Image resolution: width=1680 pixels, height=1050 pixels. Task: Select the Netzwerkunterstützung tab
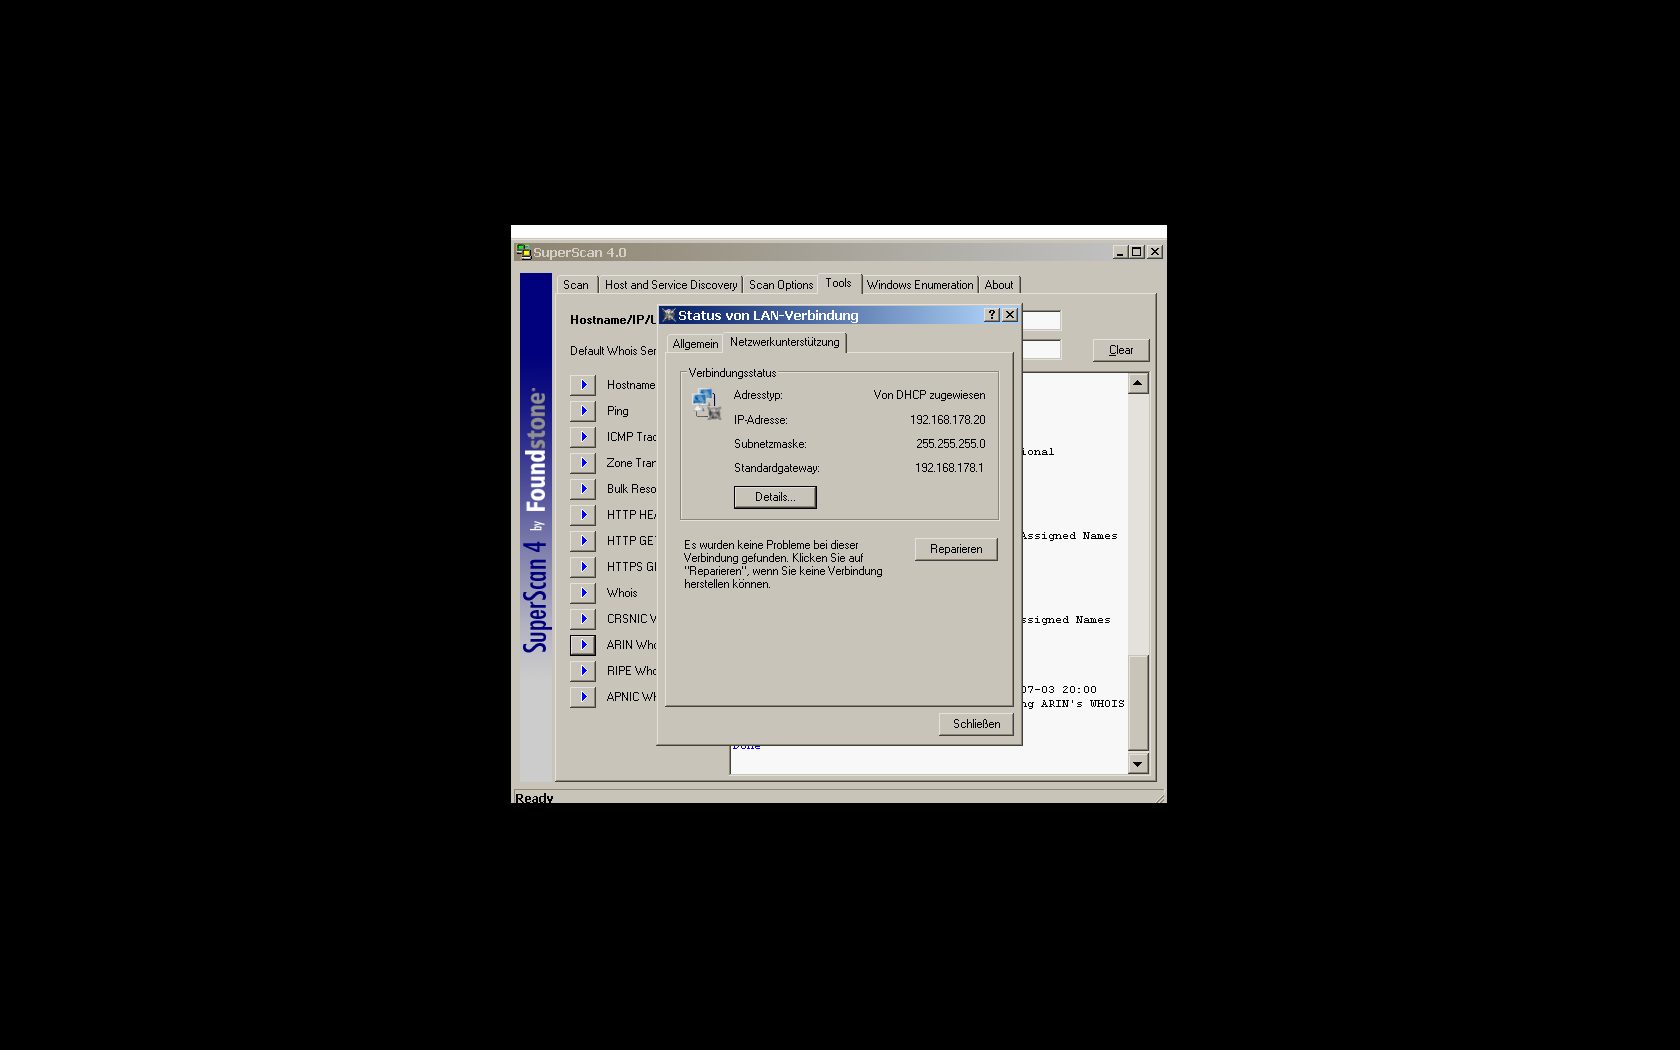(785, 342)
